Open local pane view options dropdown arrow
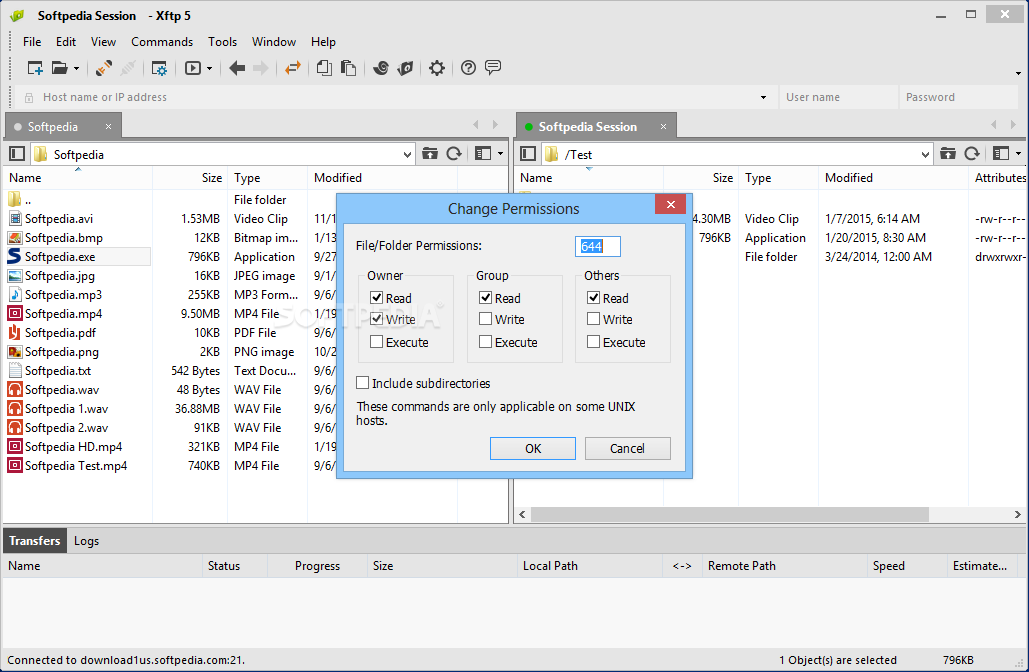Screen dimensions: 1029x672 pos(501,154)
